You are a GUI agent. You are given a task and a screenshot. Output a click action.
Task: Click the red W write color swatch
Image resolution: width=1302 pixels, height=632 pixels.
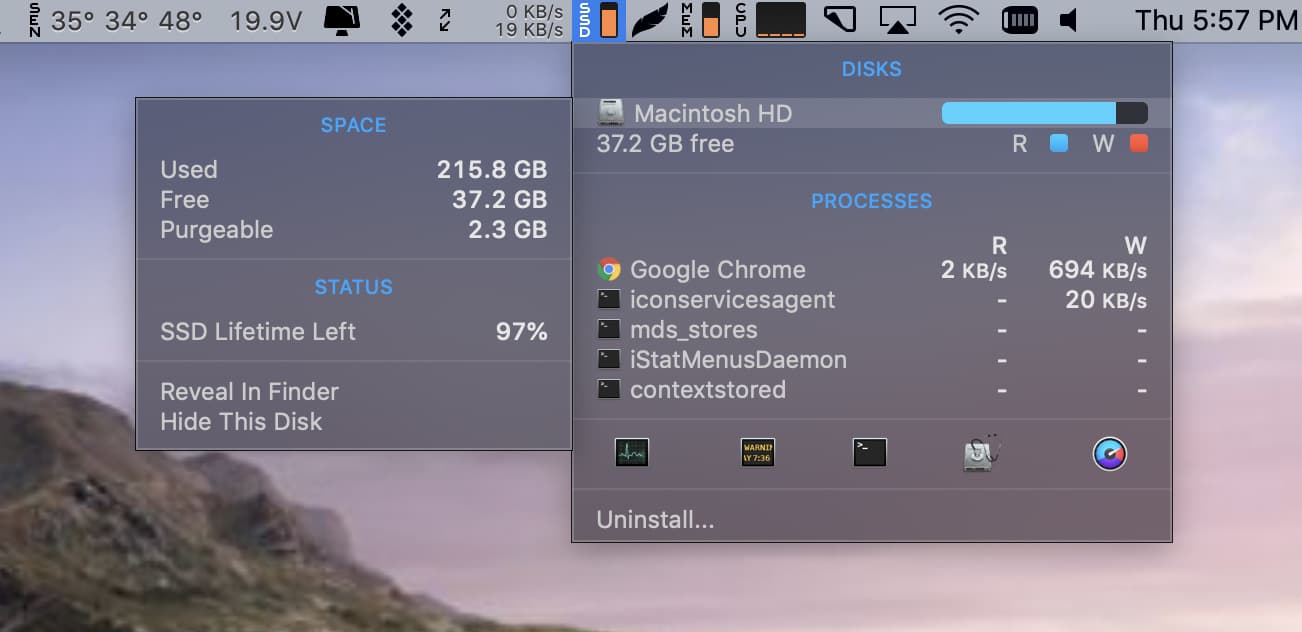[1138, 144]
